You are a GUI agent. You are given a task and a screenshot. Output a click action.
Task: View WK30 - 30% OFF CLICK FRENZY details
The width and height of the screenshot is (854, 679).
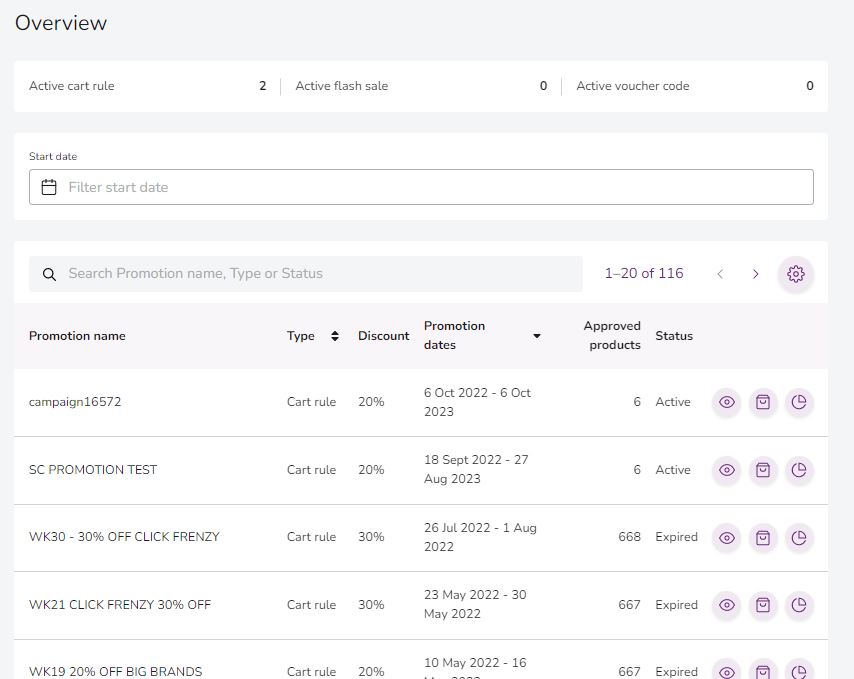tap(727, 538)
